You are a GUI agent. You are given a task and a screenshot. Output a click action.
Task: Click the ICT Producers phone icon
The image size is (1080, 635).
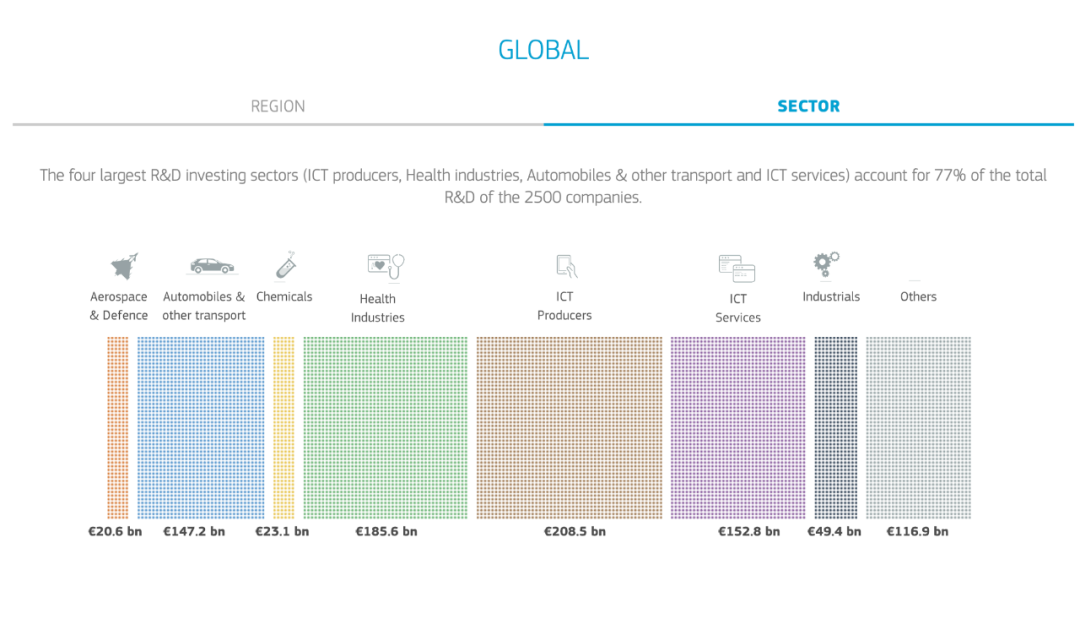(x=567, y=266)
